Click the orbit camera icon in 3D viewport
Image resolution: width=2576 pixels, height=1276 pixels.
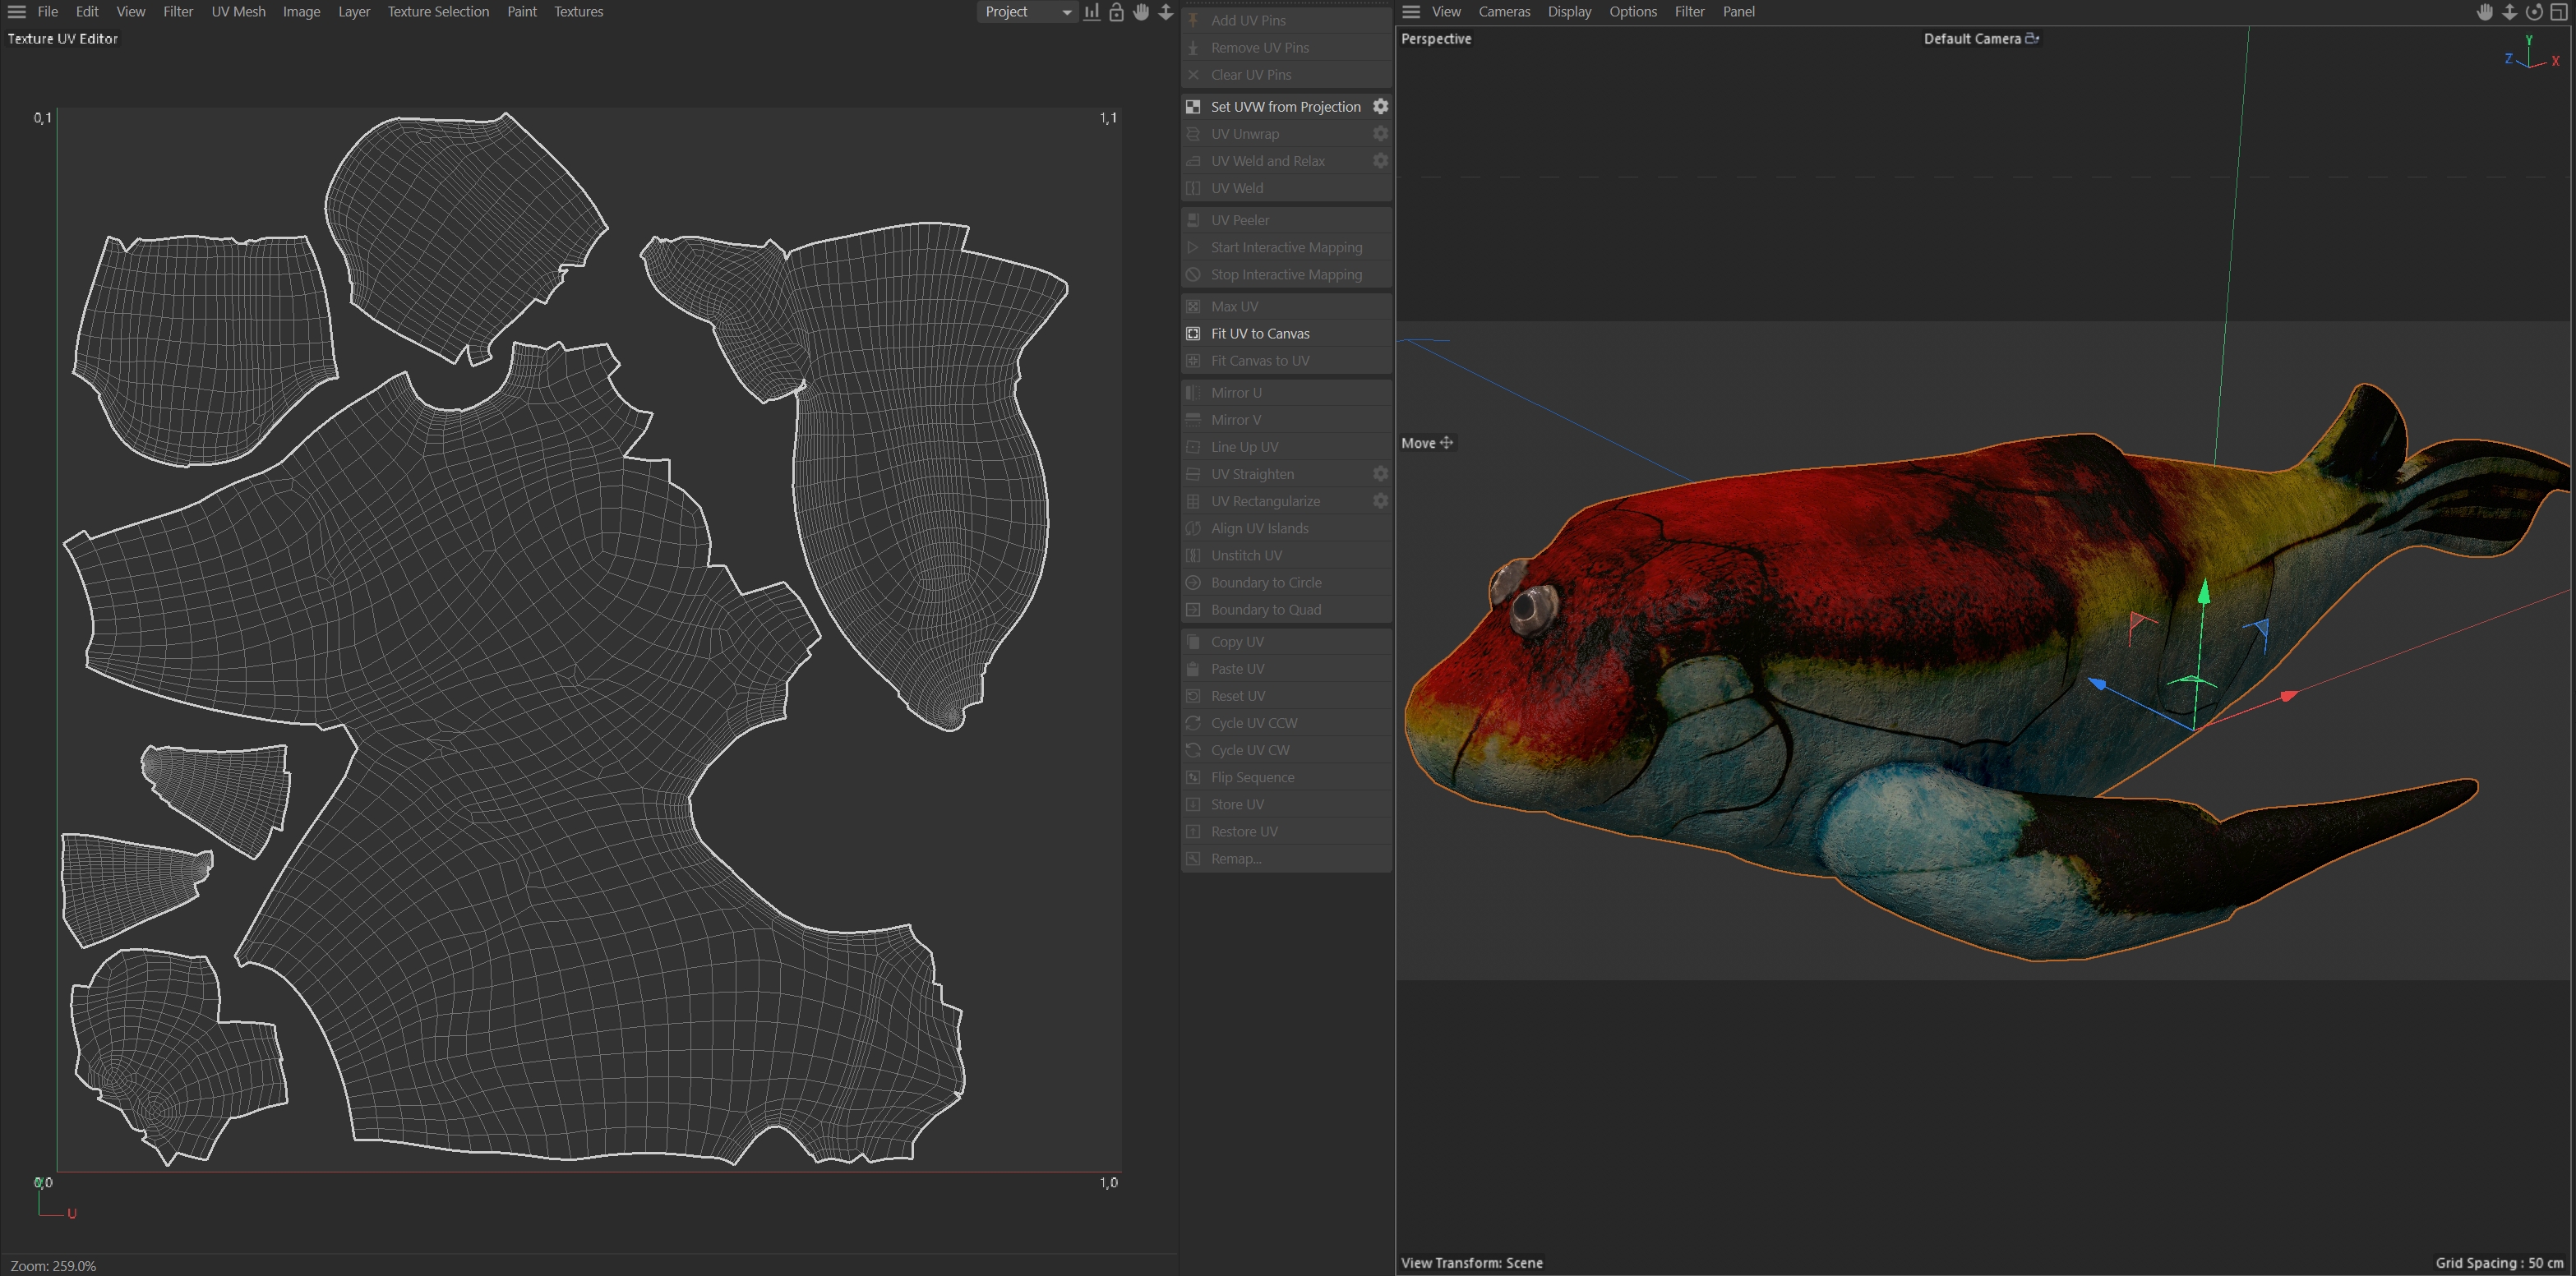point(2534,12)
